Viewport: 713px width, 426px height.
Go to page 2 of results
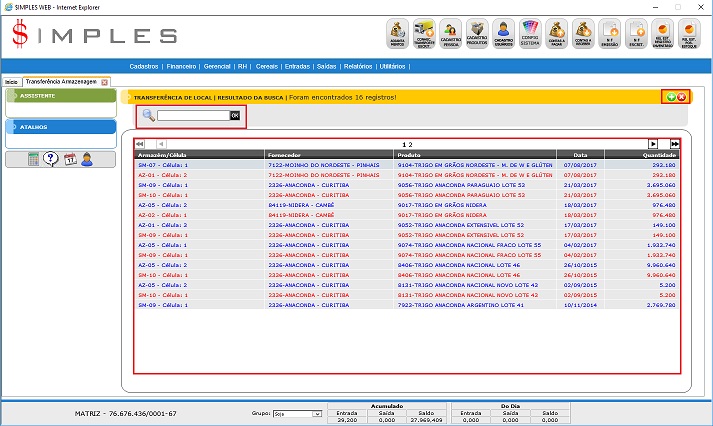pyautogui.click(x=410, y=145)
